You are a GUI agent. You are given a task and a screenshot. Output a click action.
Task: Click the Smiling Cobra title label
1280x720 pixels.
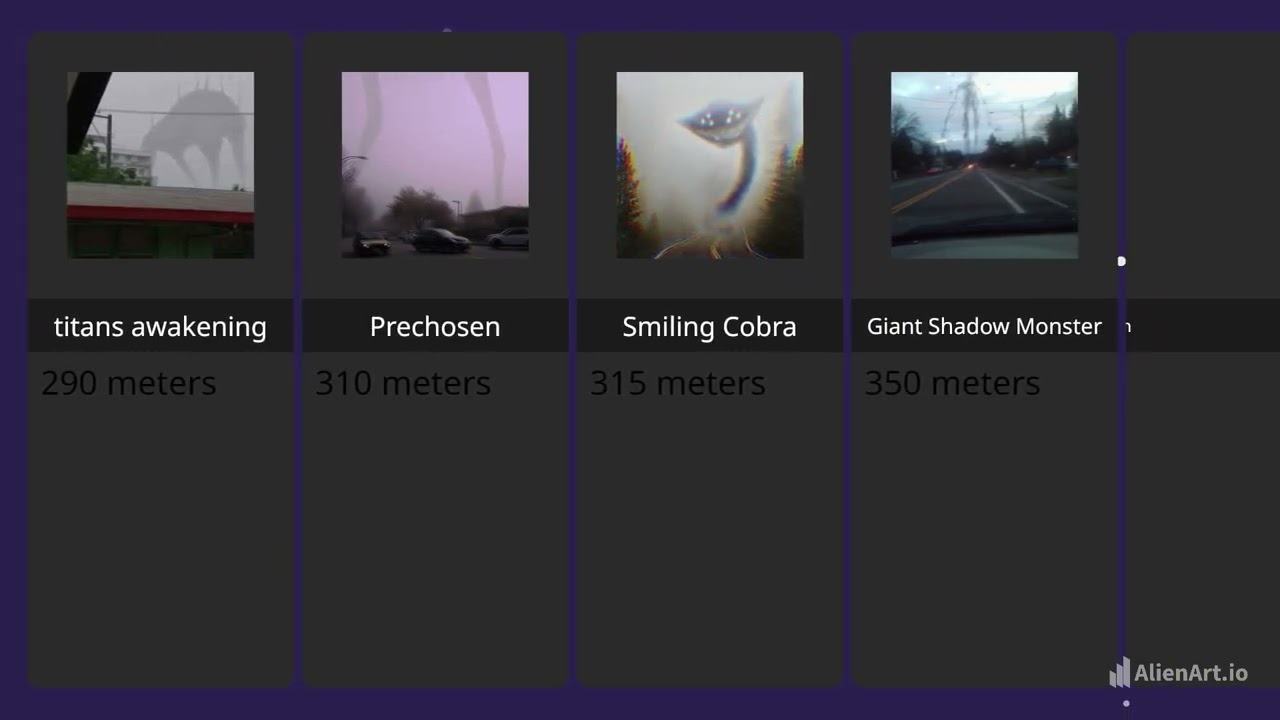click(x=710, y=326)
